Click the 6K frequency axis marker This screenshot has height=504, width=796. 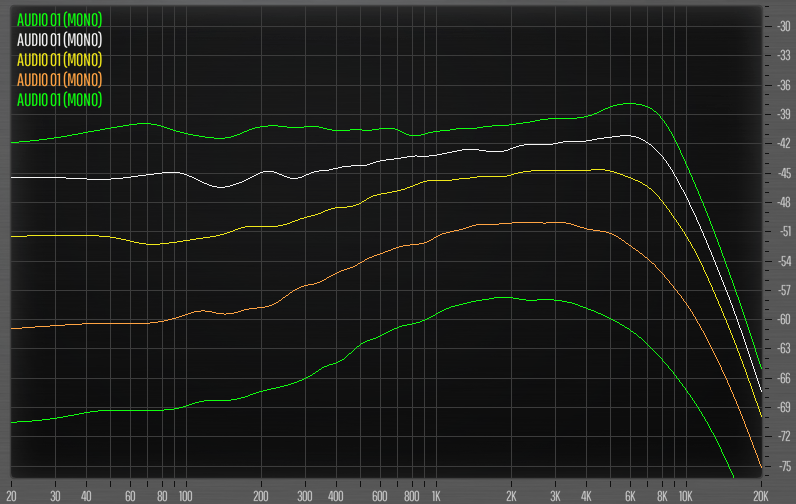pos(630,496)
